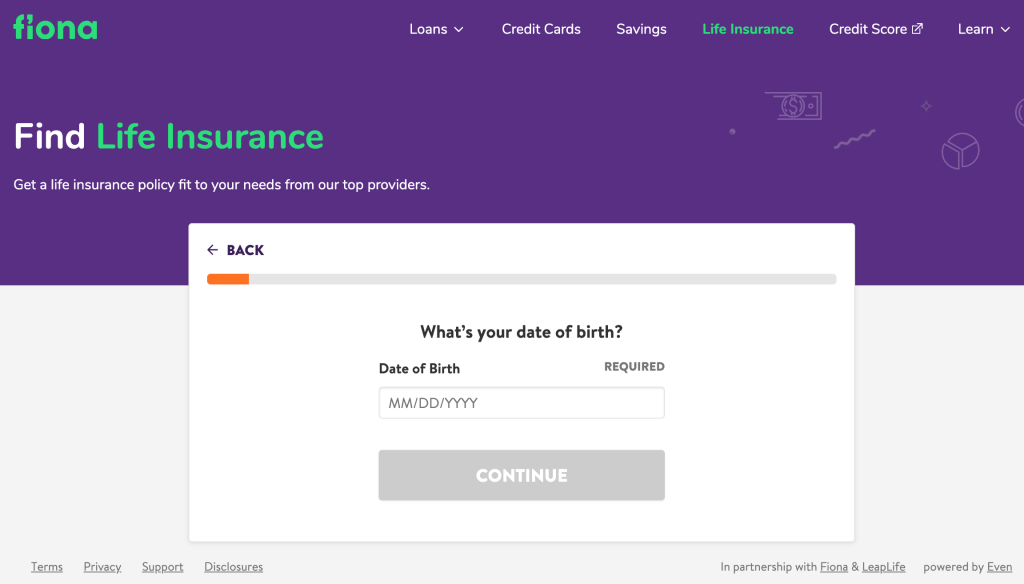Expand the Loans dropdown chevron
Viewport: 1024px width, 584px height.
458,29
